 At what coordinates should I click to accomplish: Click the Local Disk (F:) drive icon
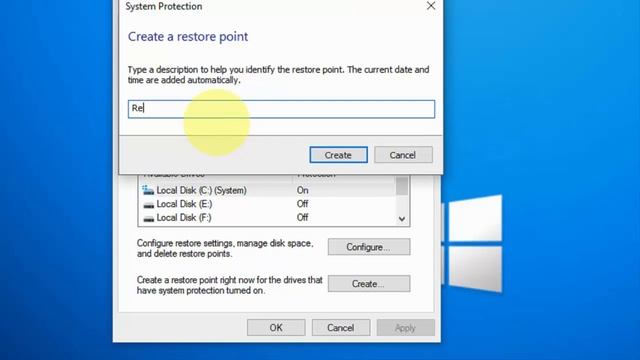[149, 218]
